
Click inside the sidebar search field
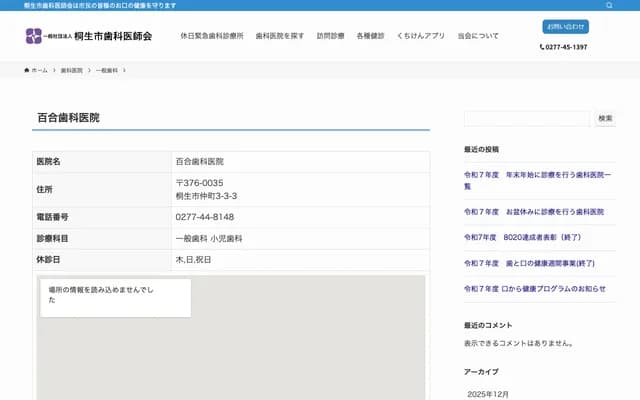(x=527, y=118)
